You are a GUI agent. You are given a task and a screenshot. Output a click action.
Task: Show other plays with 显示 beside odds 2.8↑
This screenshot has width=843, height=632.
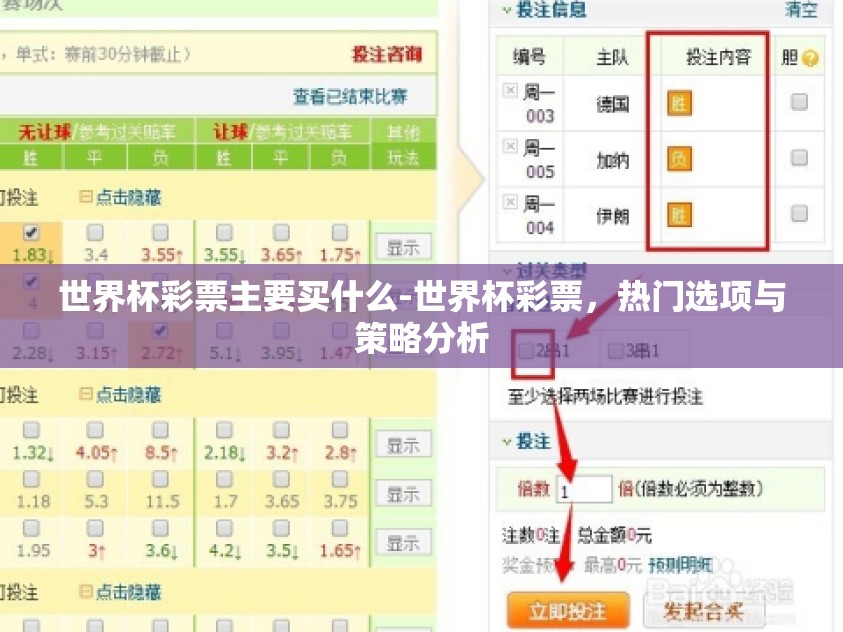click(x=403, y=445)
